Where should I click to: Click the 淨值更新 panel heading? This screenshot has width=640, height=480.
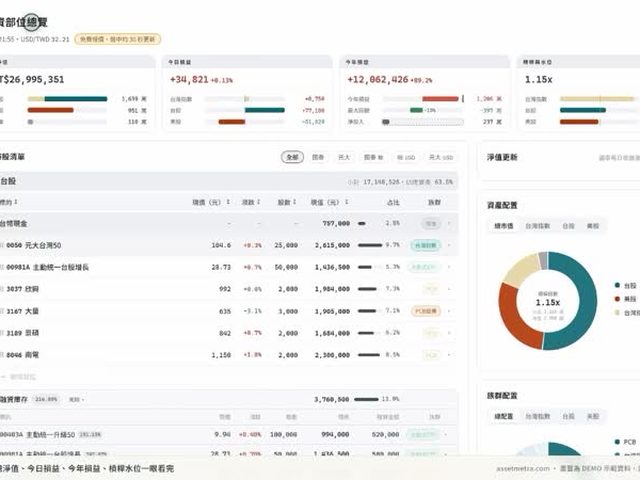502,157
